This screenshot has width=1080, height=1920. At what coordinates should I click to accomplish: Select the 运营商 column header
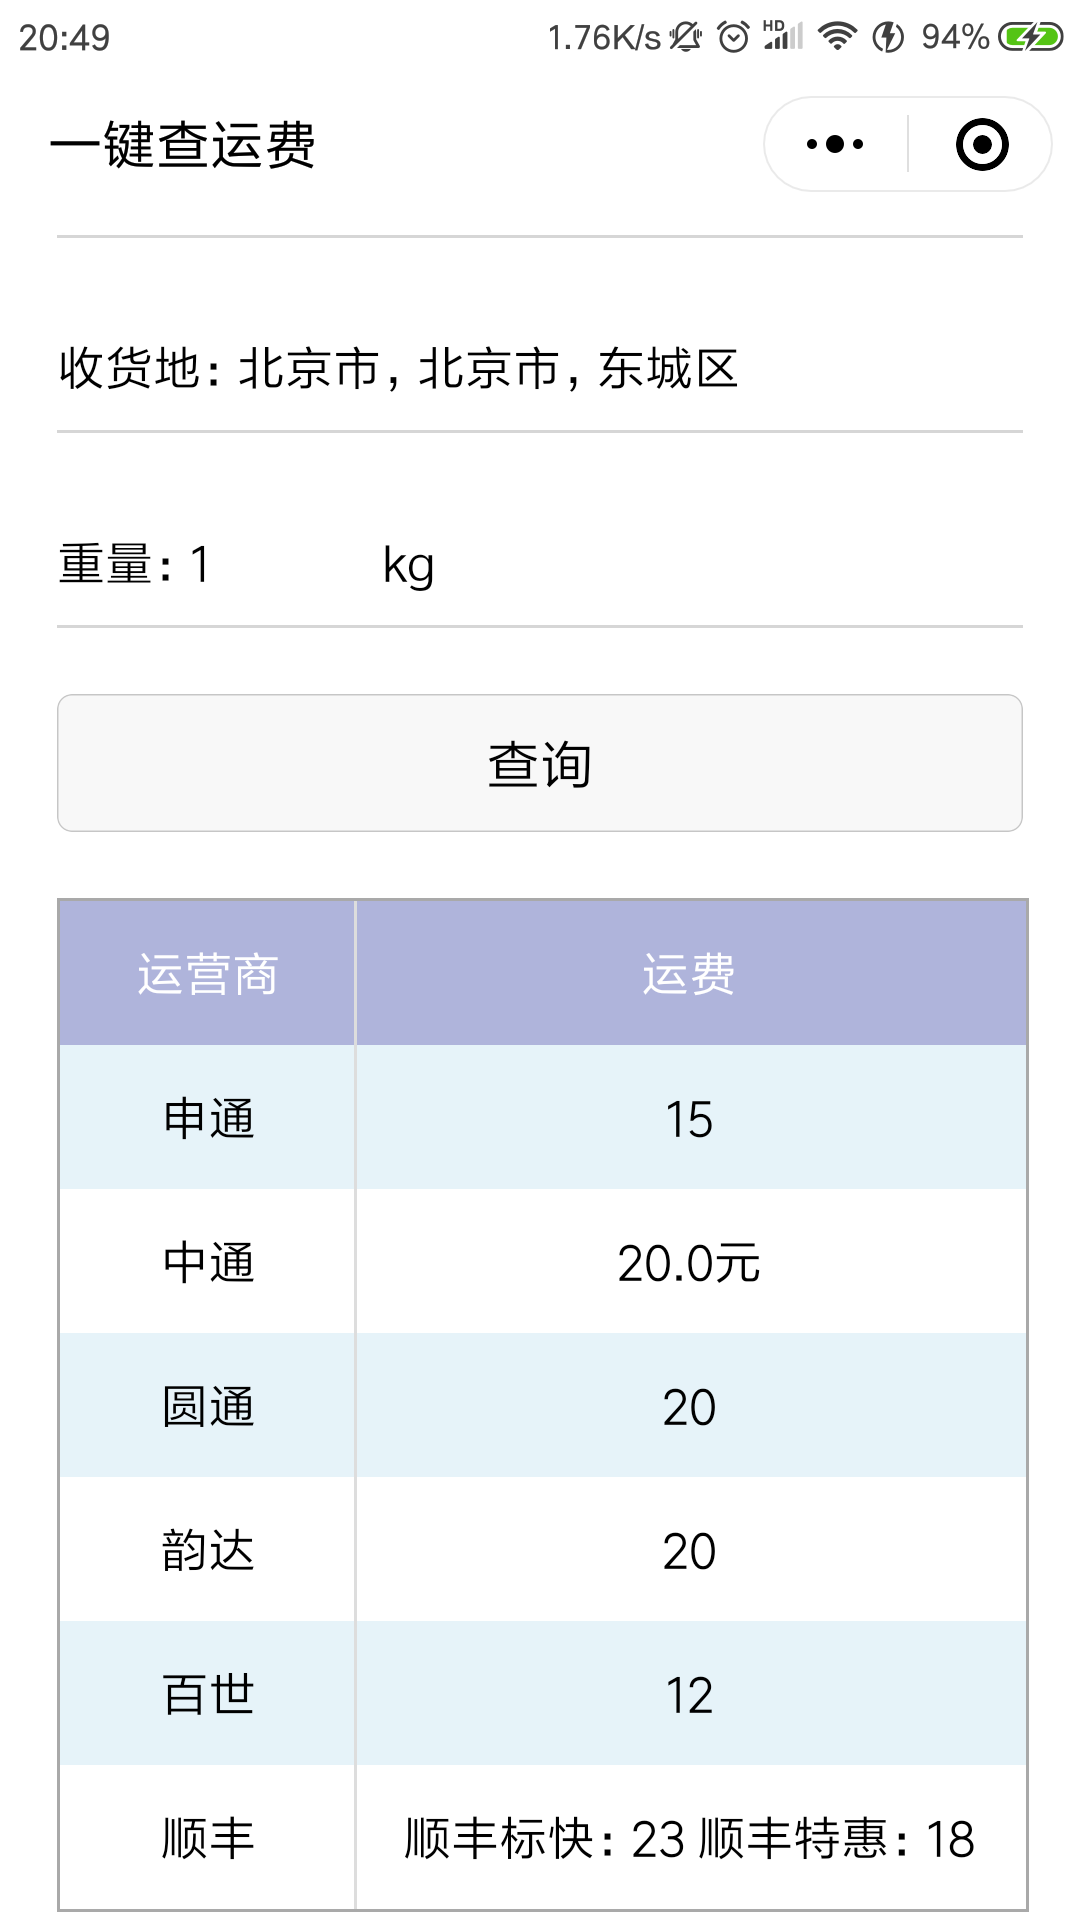tap(207, 973)
